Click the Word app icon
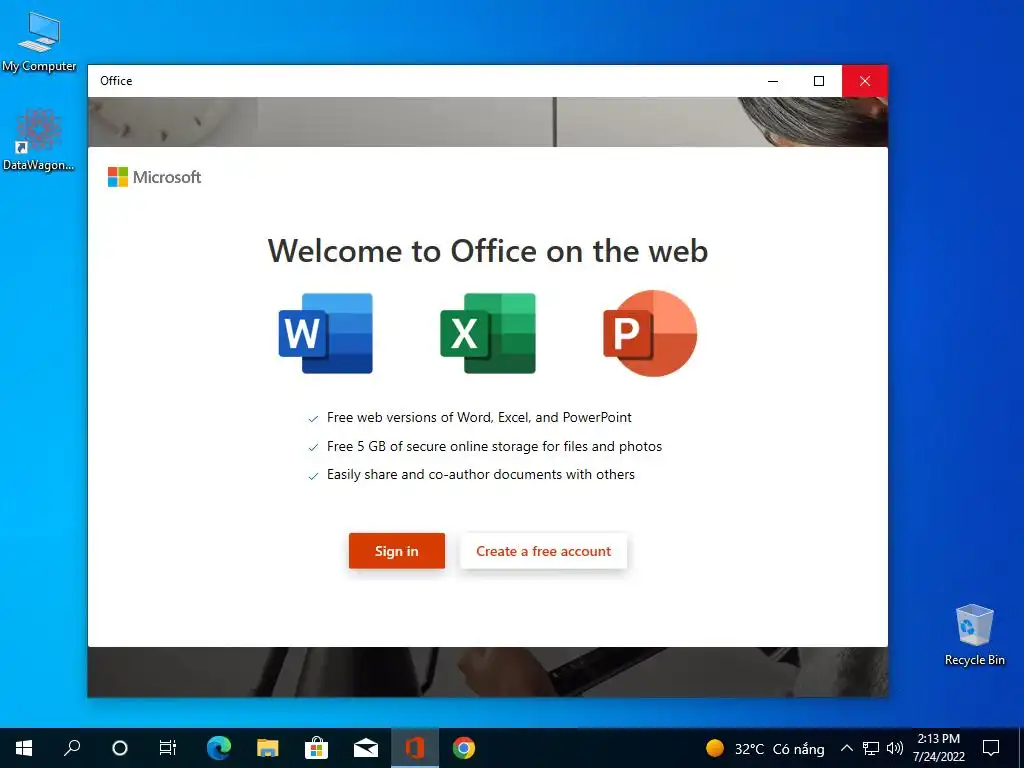The image size is (1024, 768). [325, 333]
